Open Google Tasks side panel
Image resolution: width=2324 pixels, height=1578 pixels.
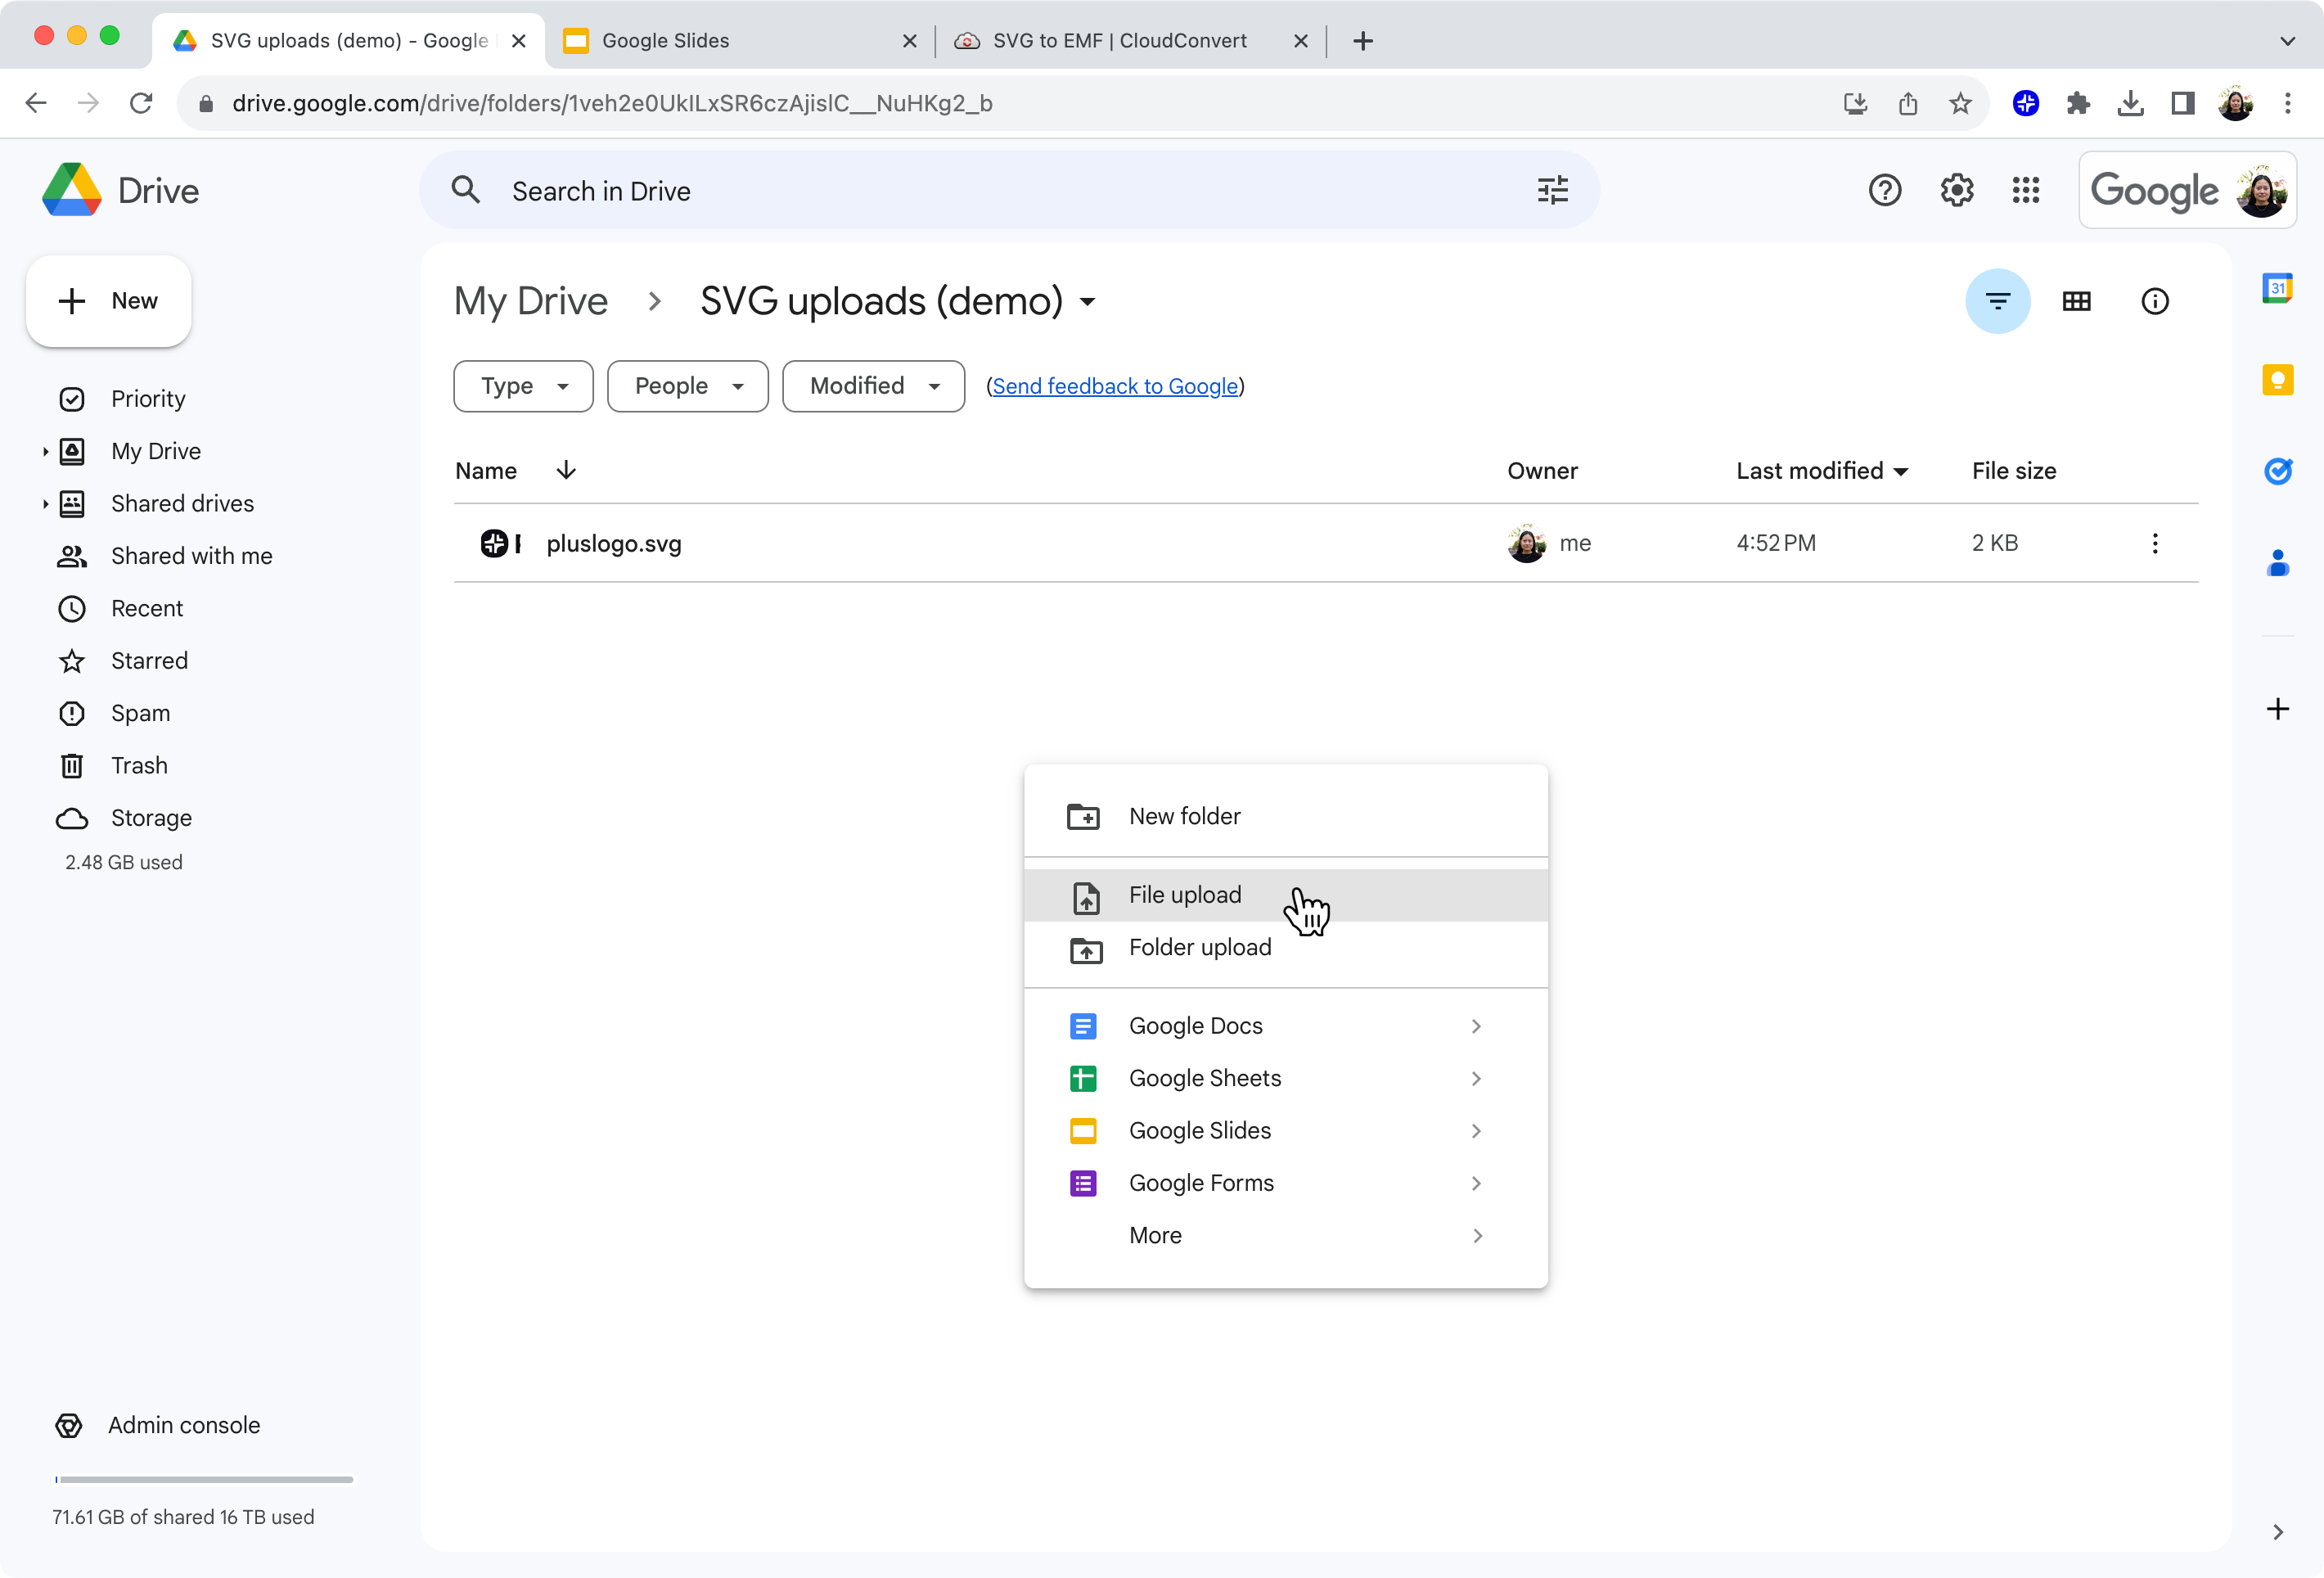click(2277, 470)
